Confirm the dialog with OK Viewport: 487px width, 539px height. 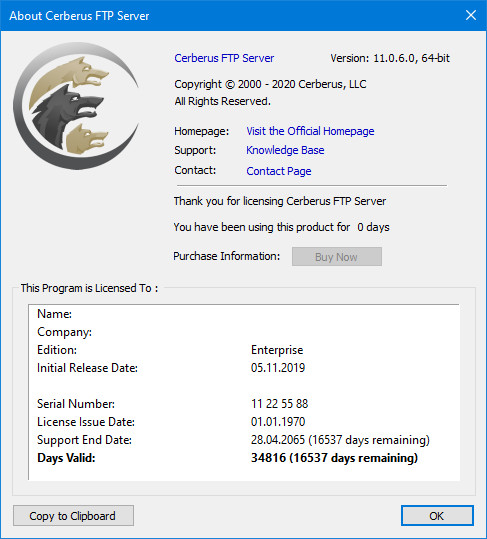437,516
